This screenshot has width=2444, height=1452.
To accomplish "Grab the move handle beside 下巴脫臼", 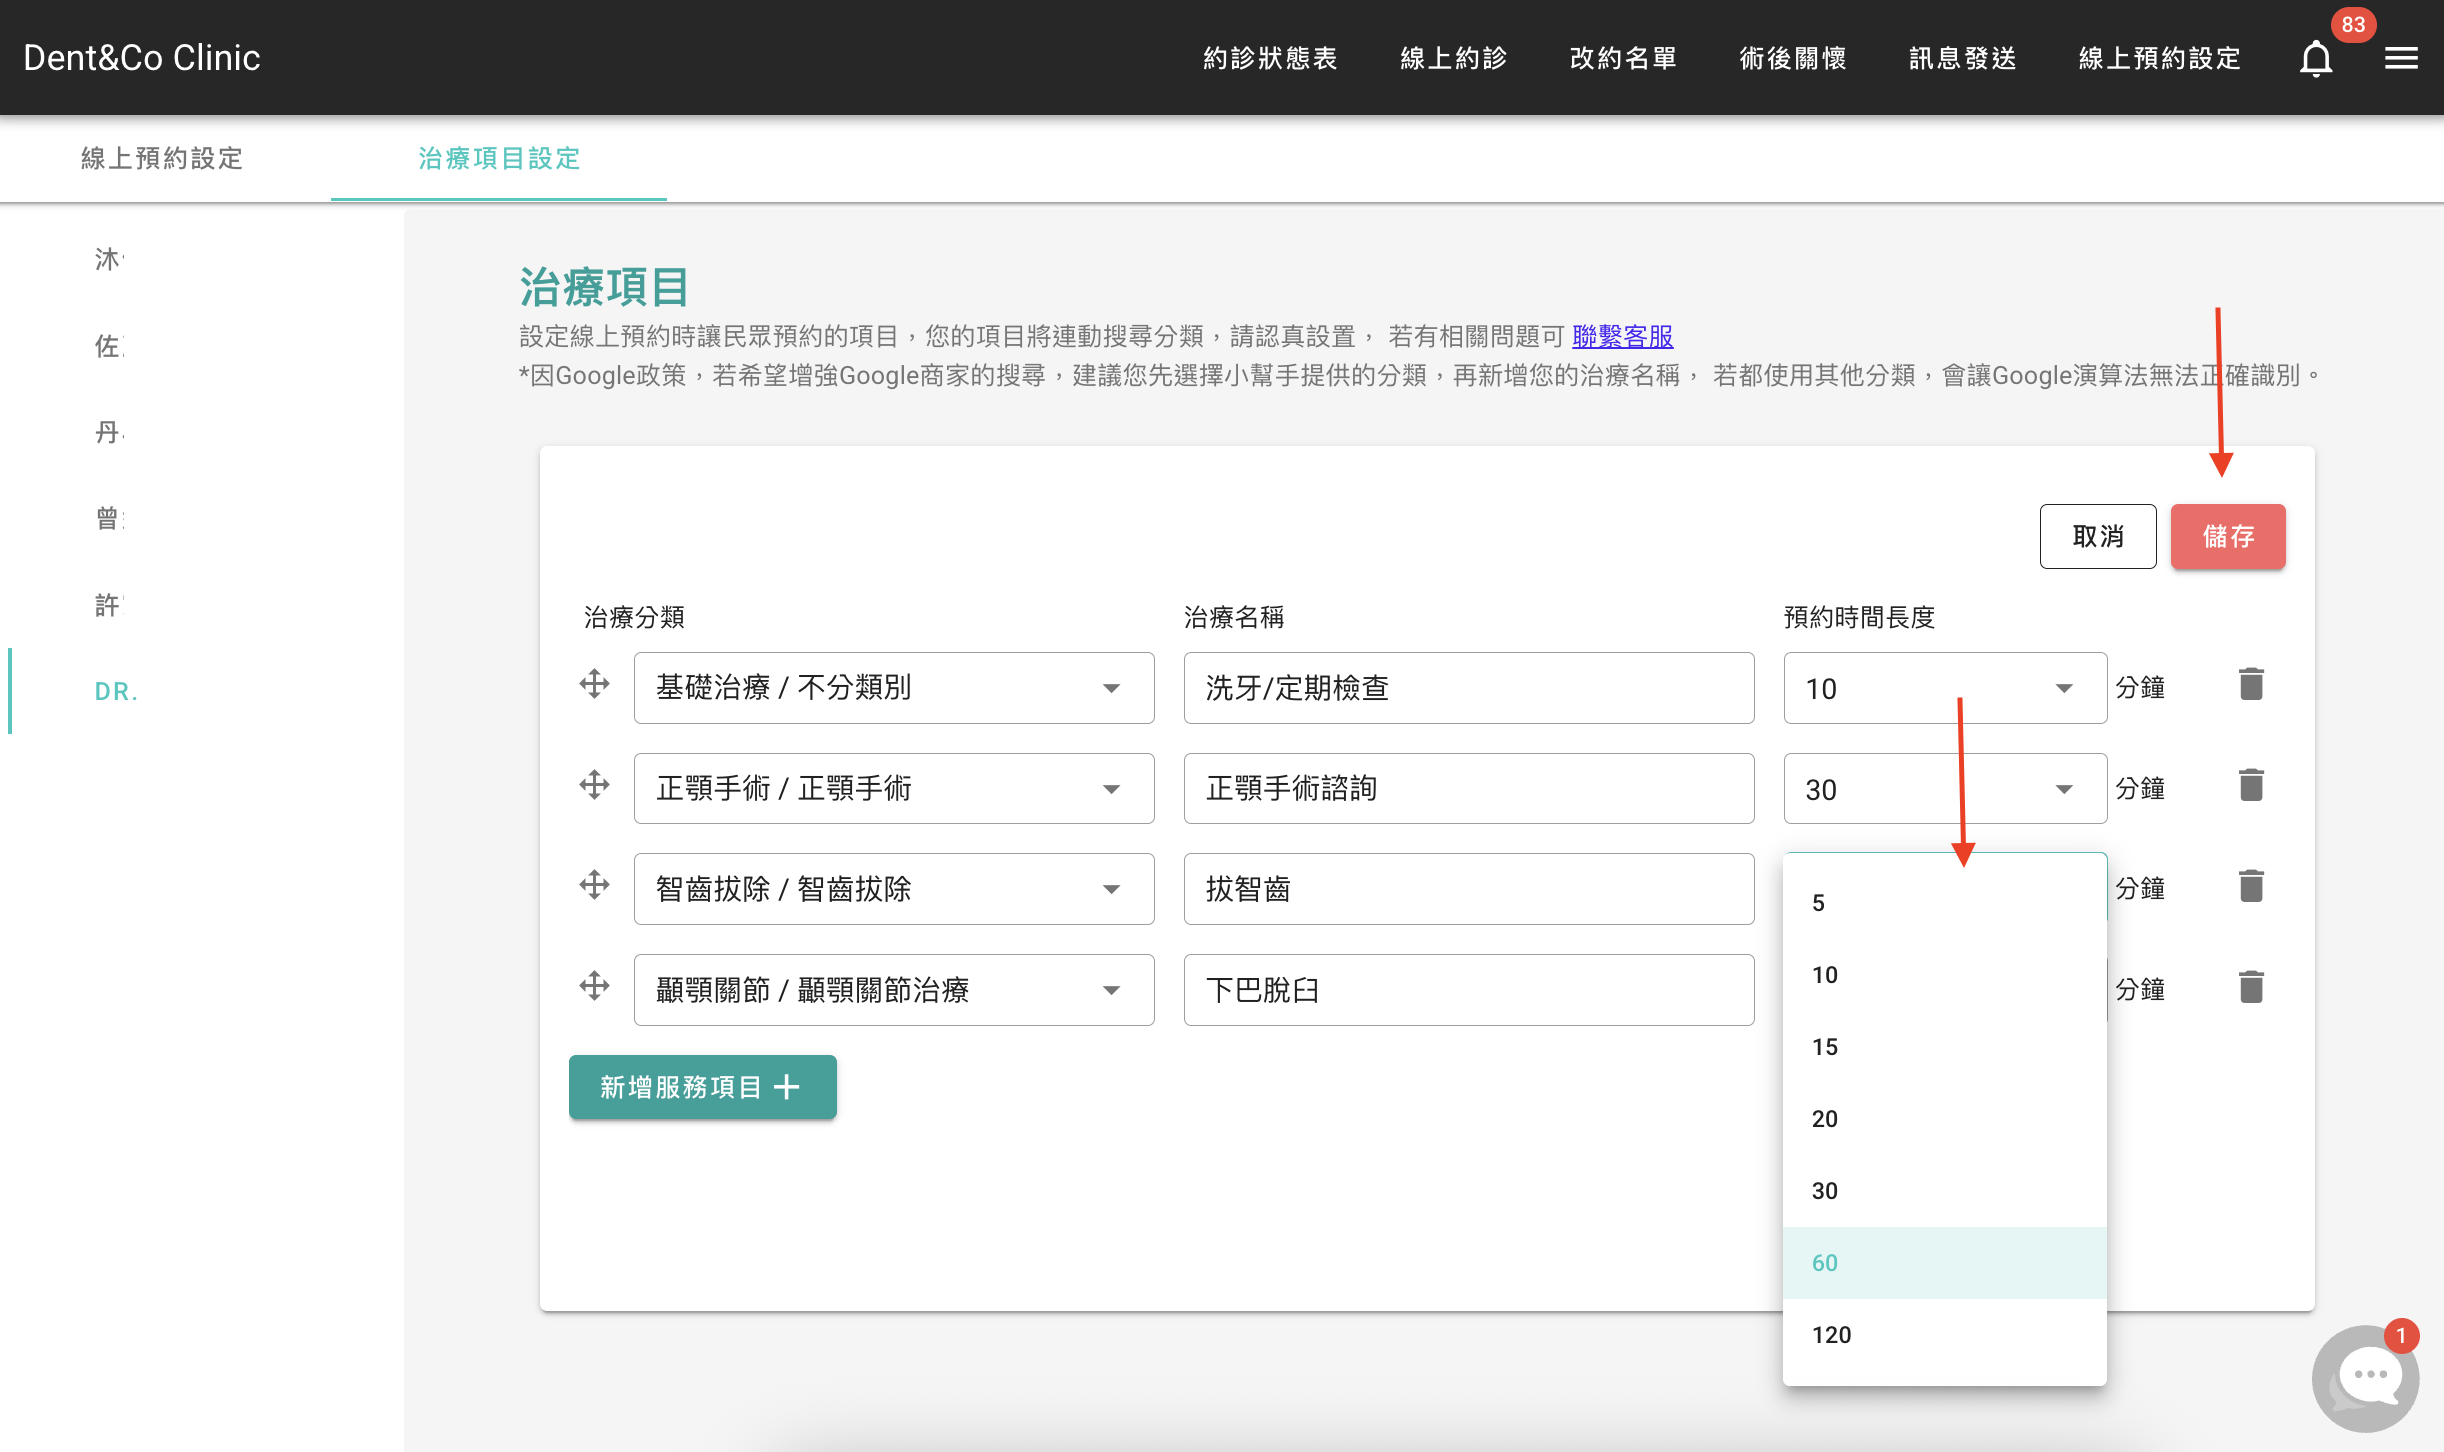I will coord(593,987).
